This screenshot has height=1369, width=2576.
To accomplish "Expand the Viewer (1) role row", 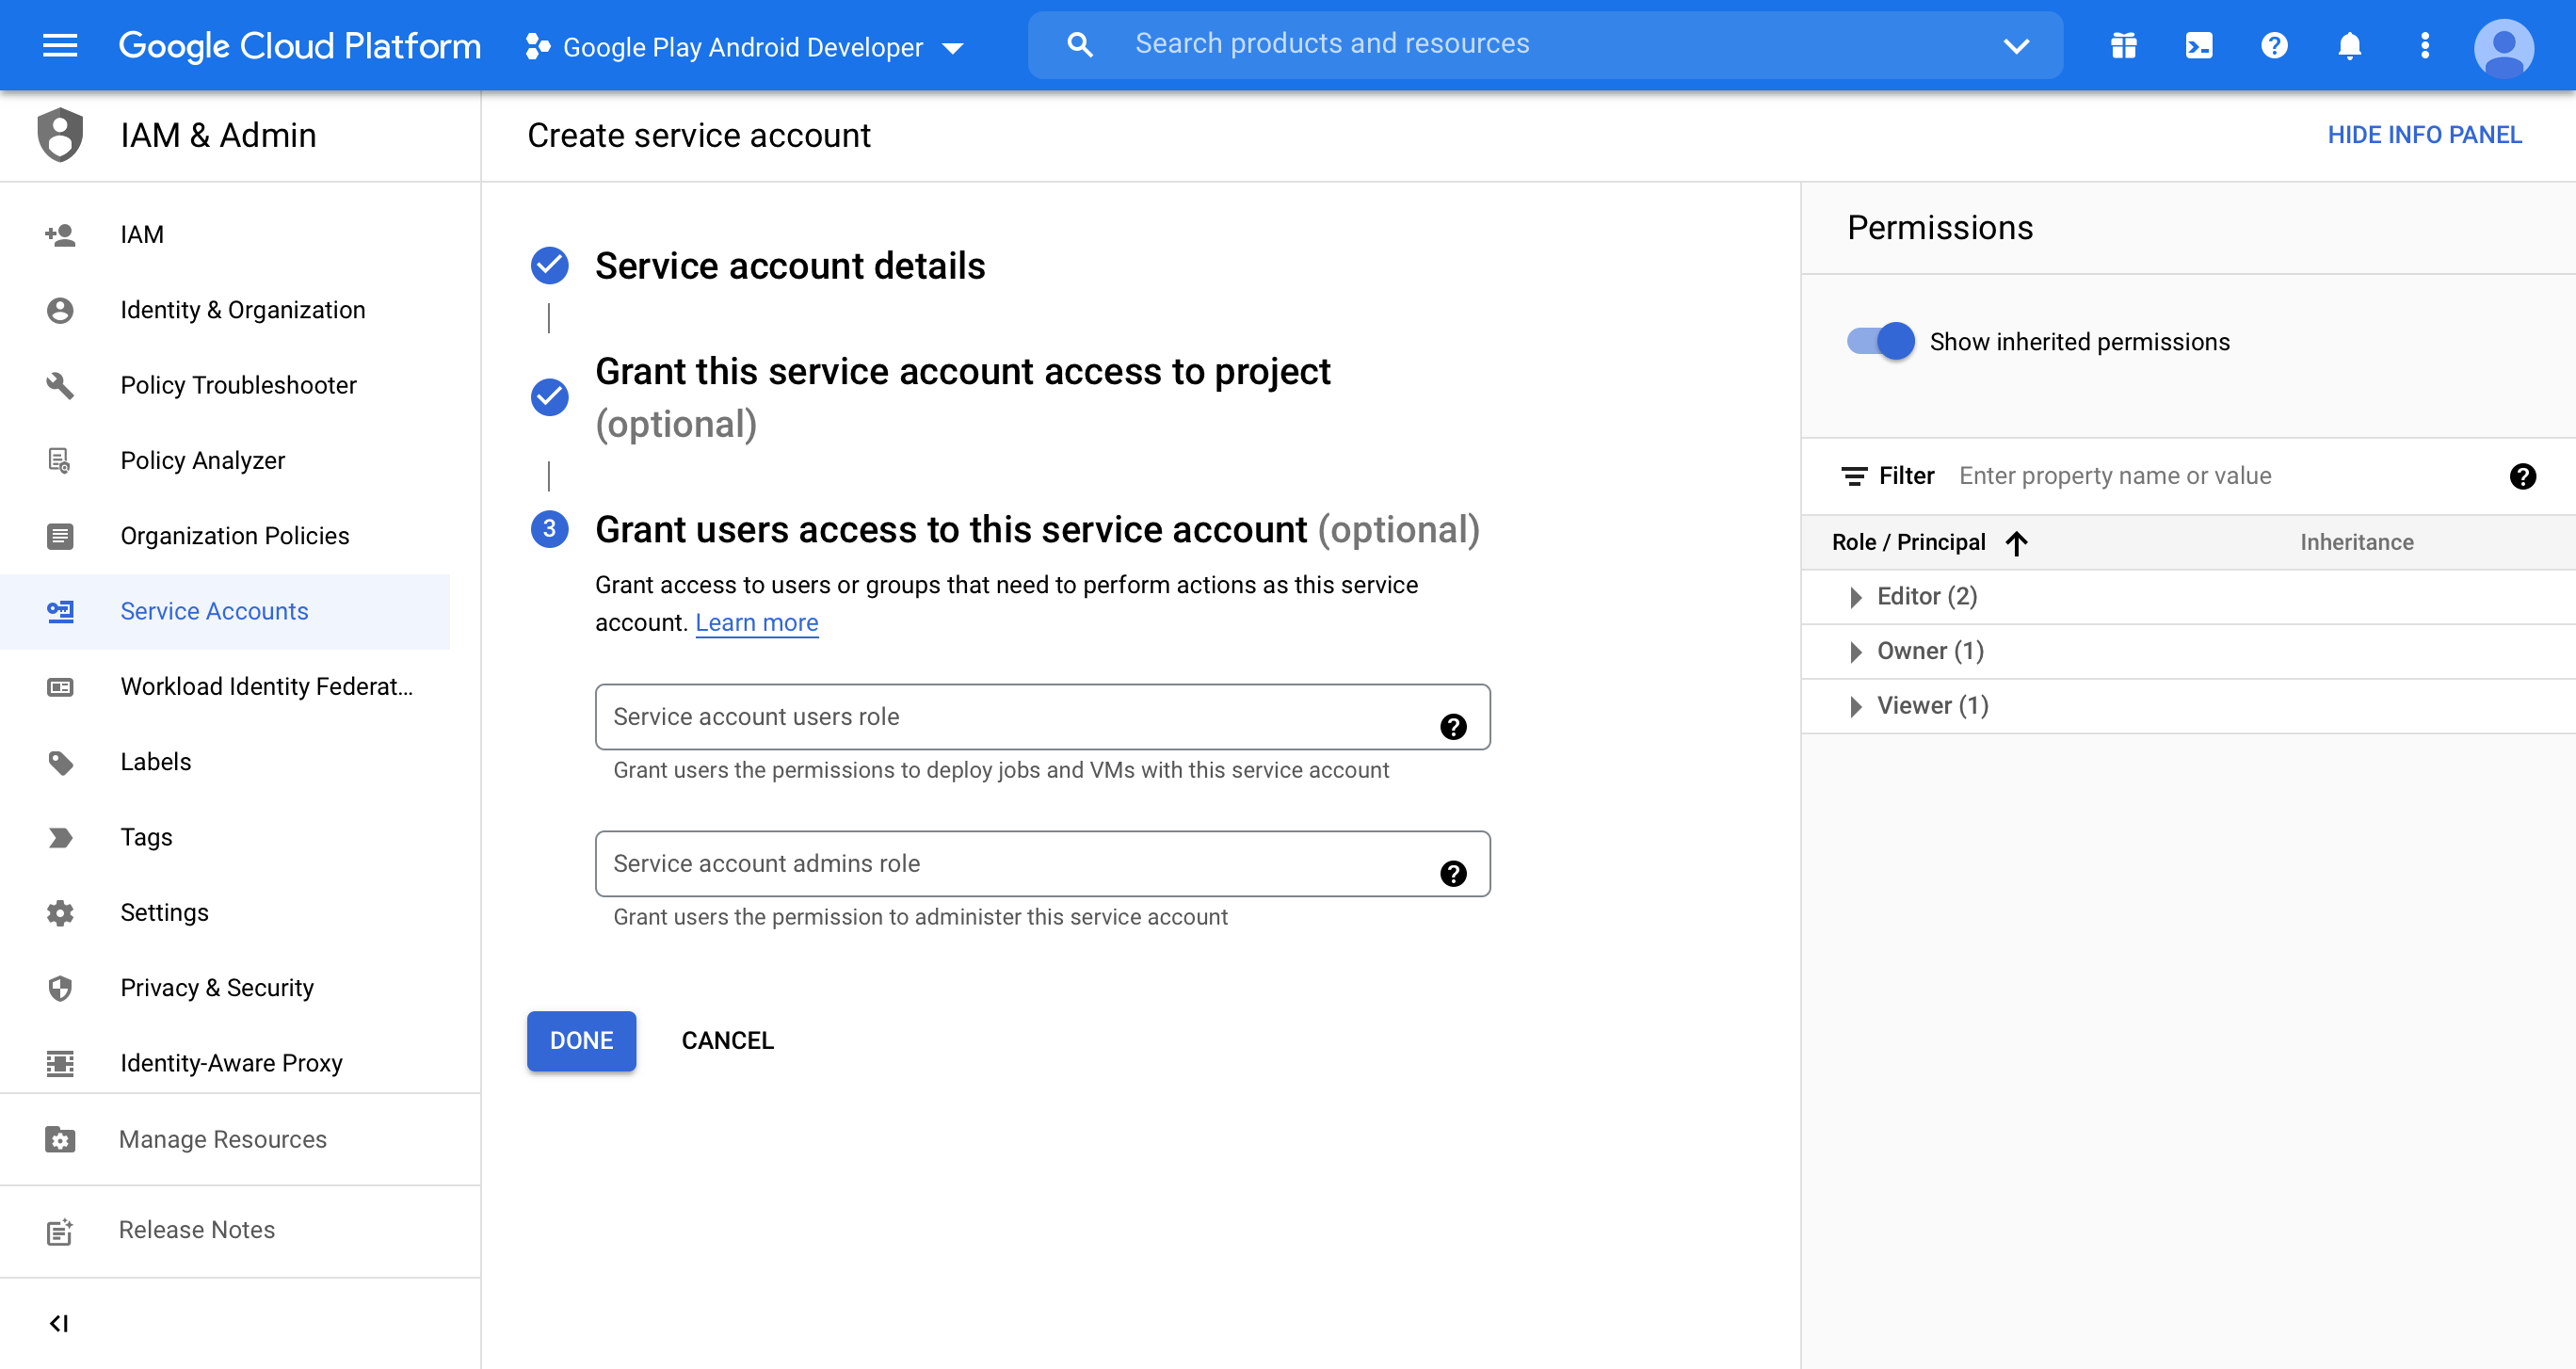I will click(x=1856, y=706).
